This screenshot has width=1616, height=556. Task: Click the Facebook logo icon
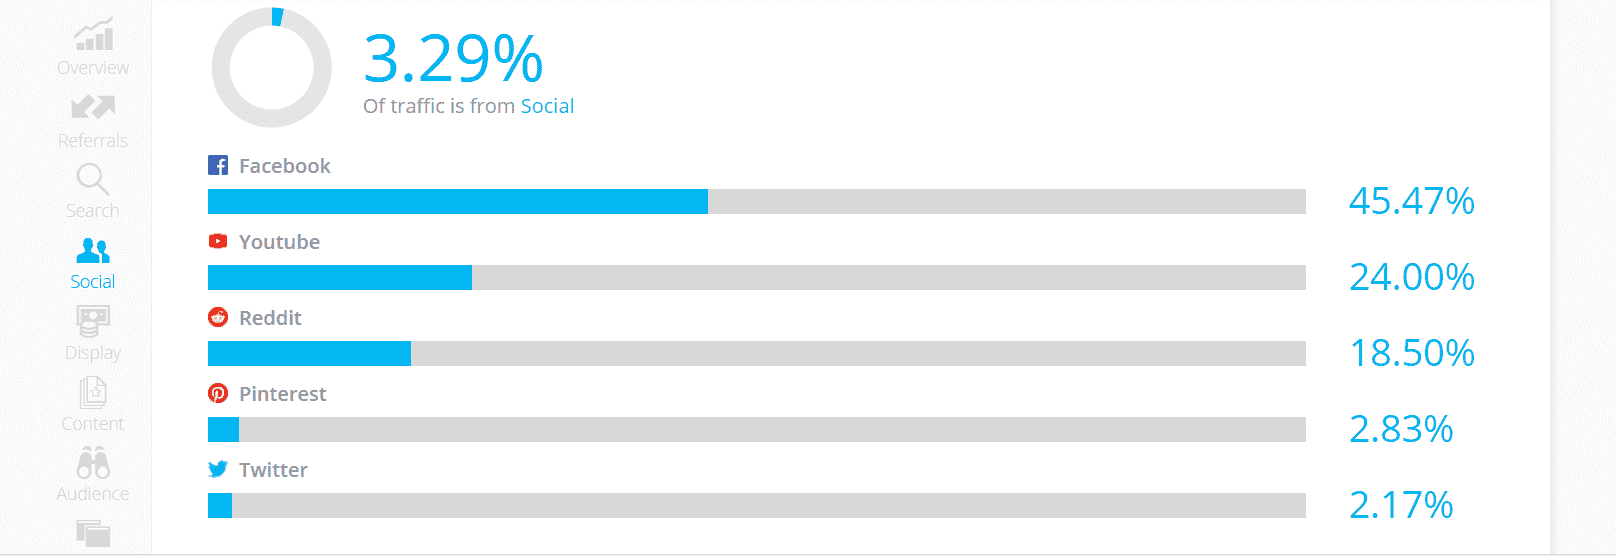(218, 166)
